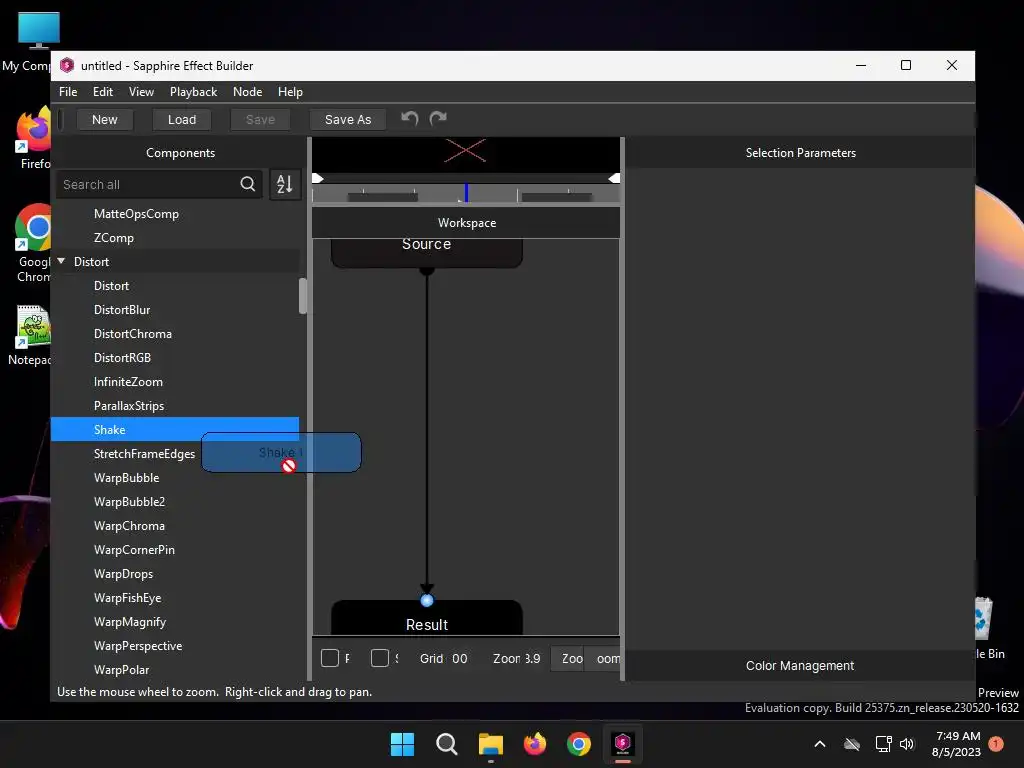Click the undo arrow icon
This screenshot has height=768, width=1024.
409,118
